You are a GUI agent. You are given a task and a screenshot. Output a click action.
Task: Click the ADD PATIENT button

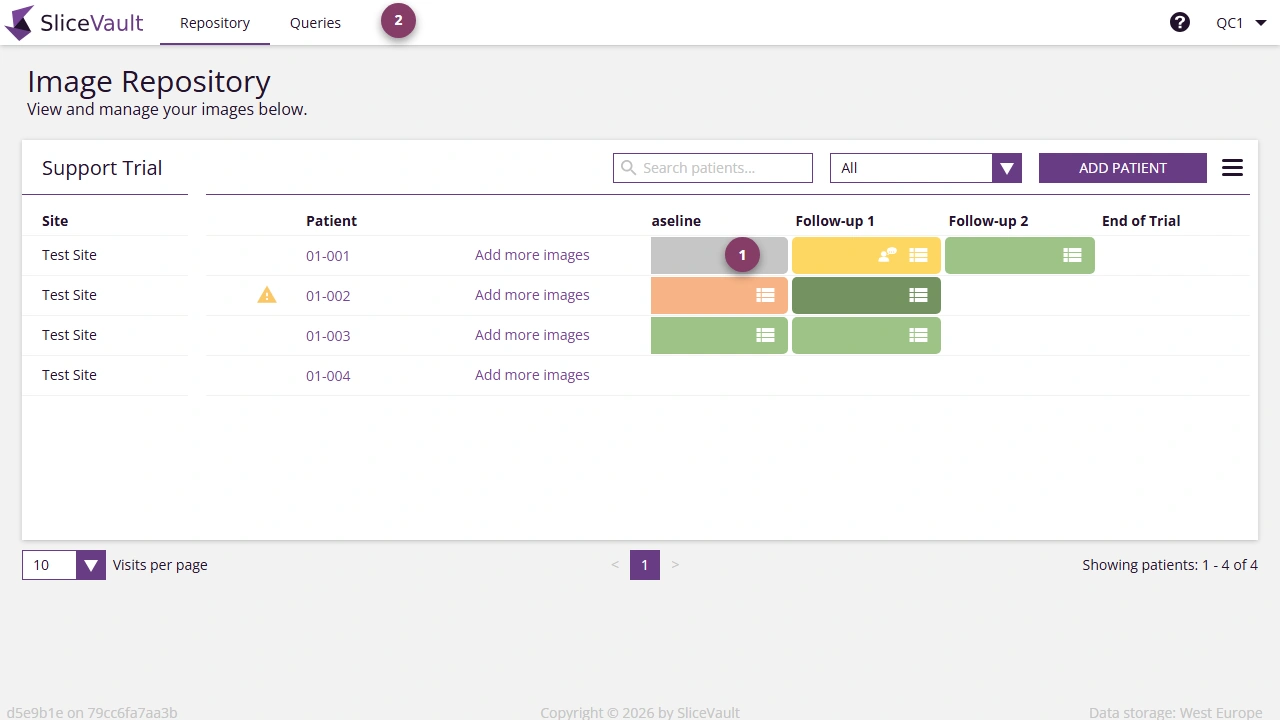(1122, 167)
